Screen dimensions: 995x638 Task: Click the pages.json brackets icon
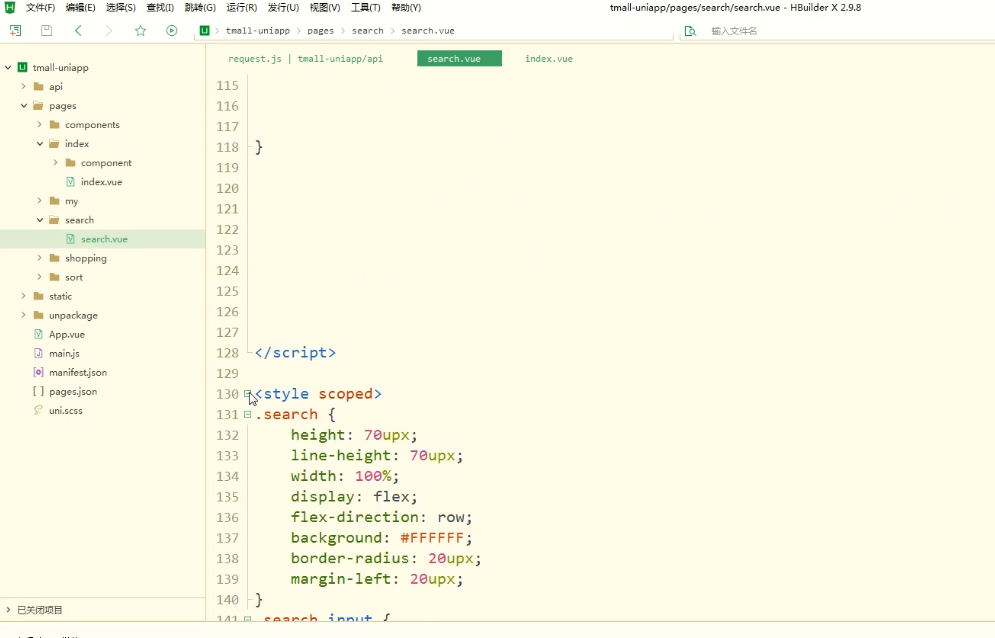click(38, 391)
